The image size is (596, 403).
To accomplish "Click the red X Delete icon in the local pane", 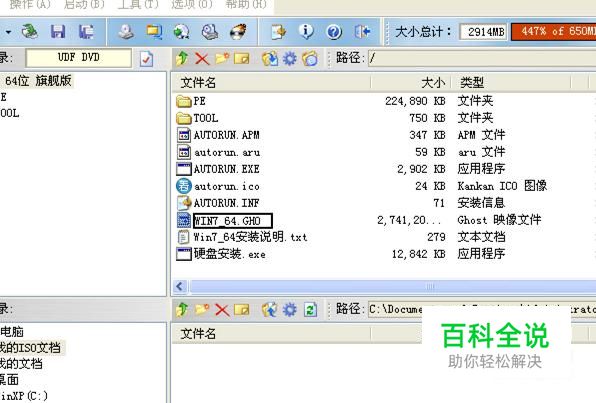I will [x=222, y=310].
